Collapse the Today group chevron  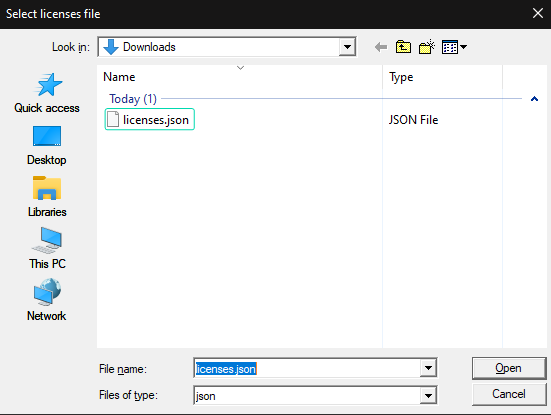[x=534, y=99]
